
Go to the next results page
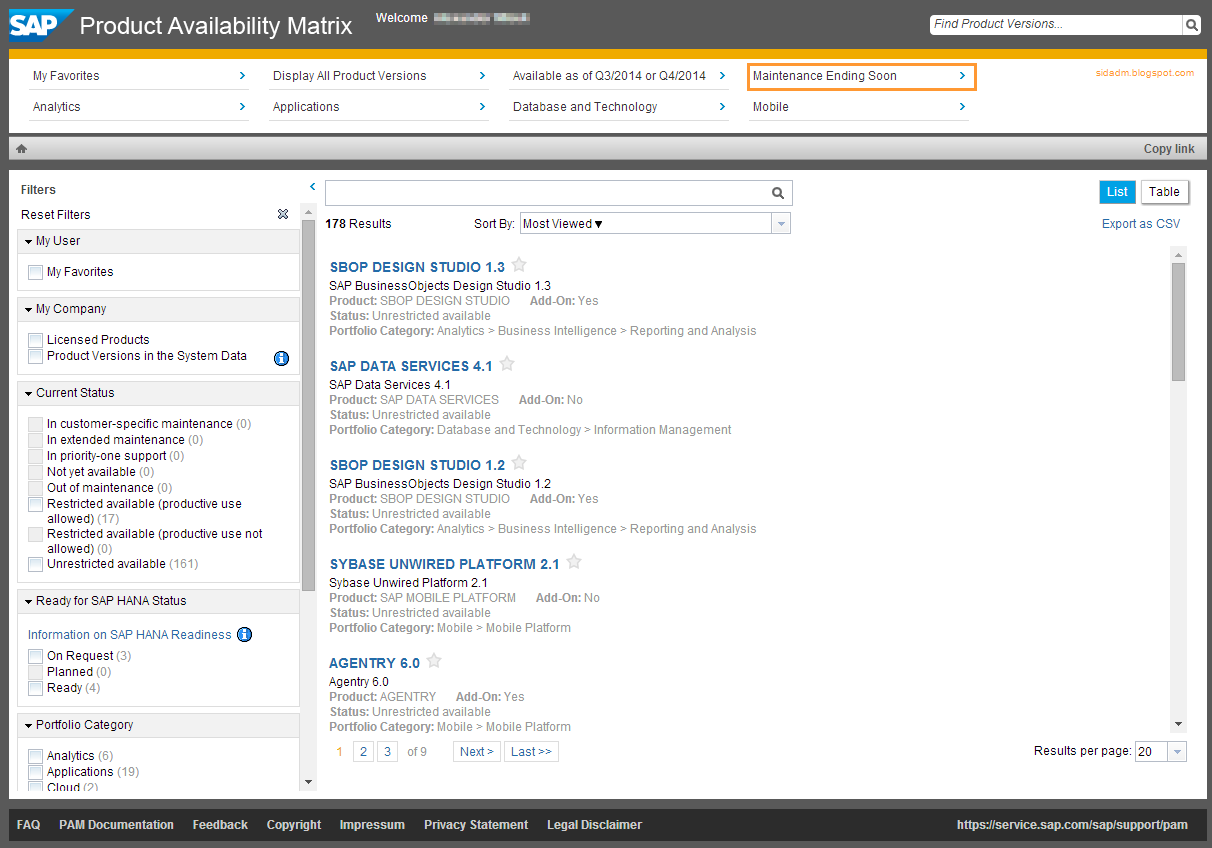tap(476, 750)
